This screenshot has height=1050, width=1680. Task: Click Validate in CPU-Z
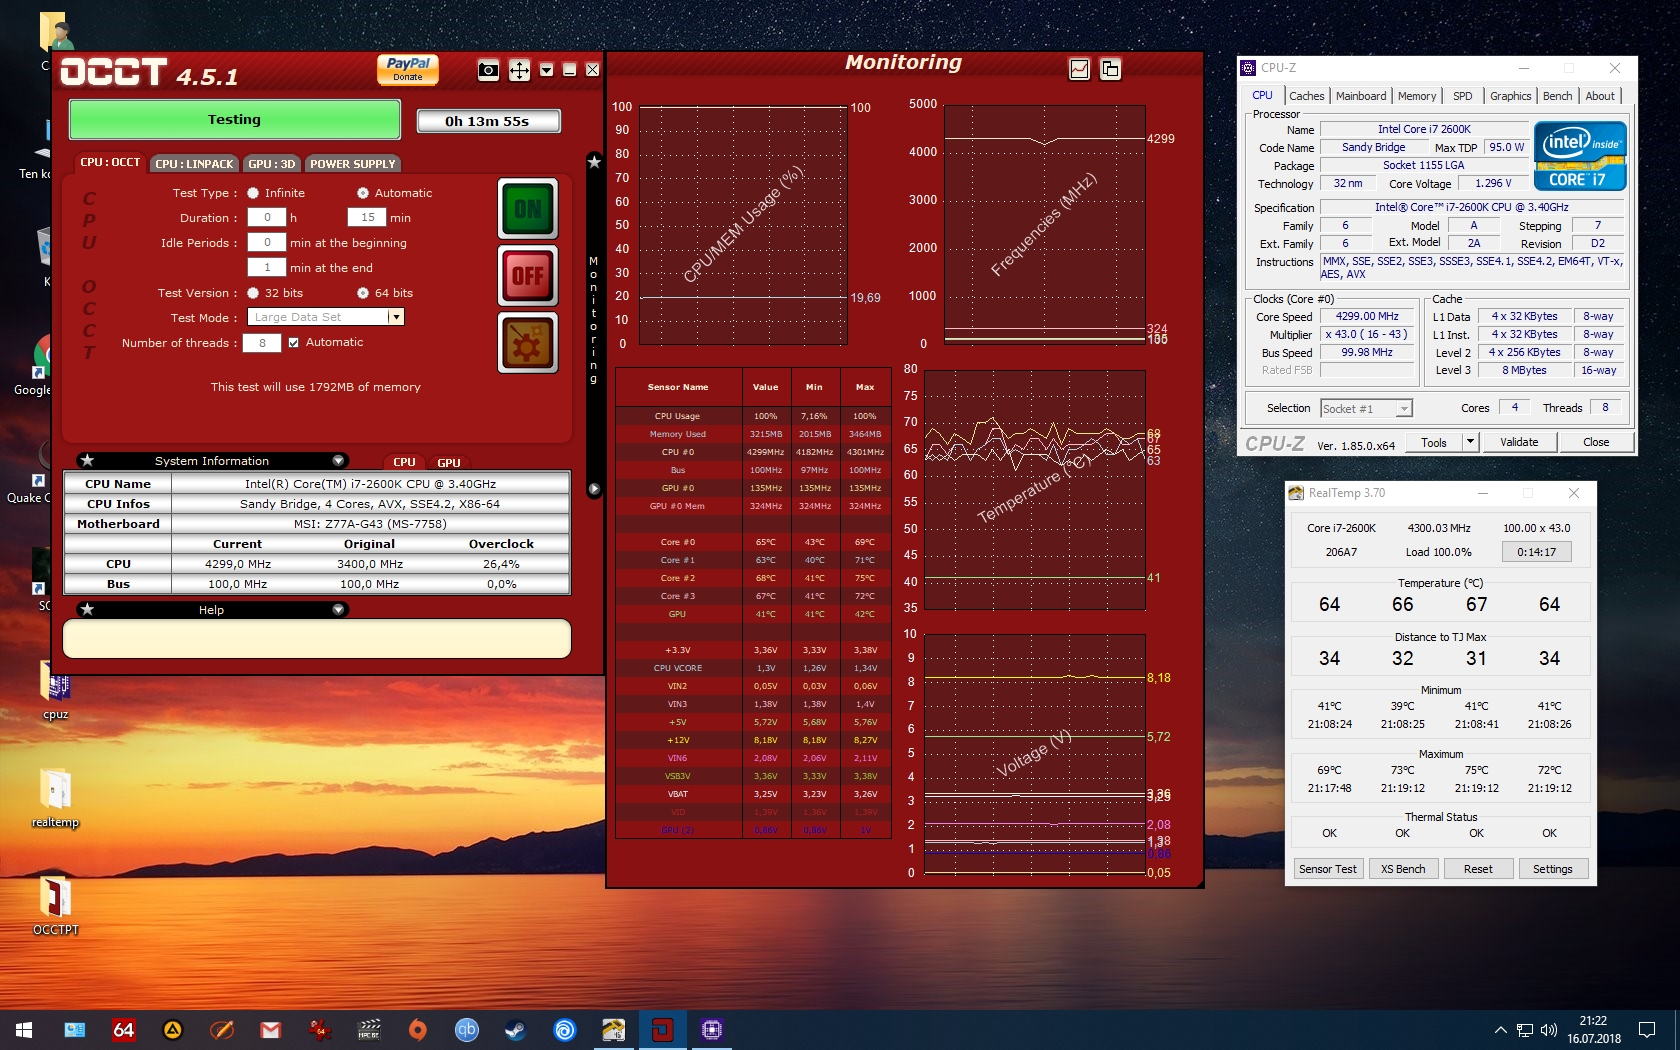(1519, 442)
